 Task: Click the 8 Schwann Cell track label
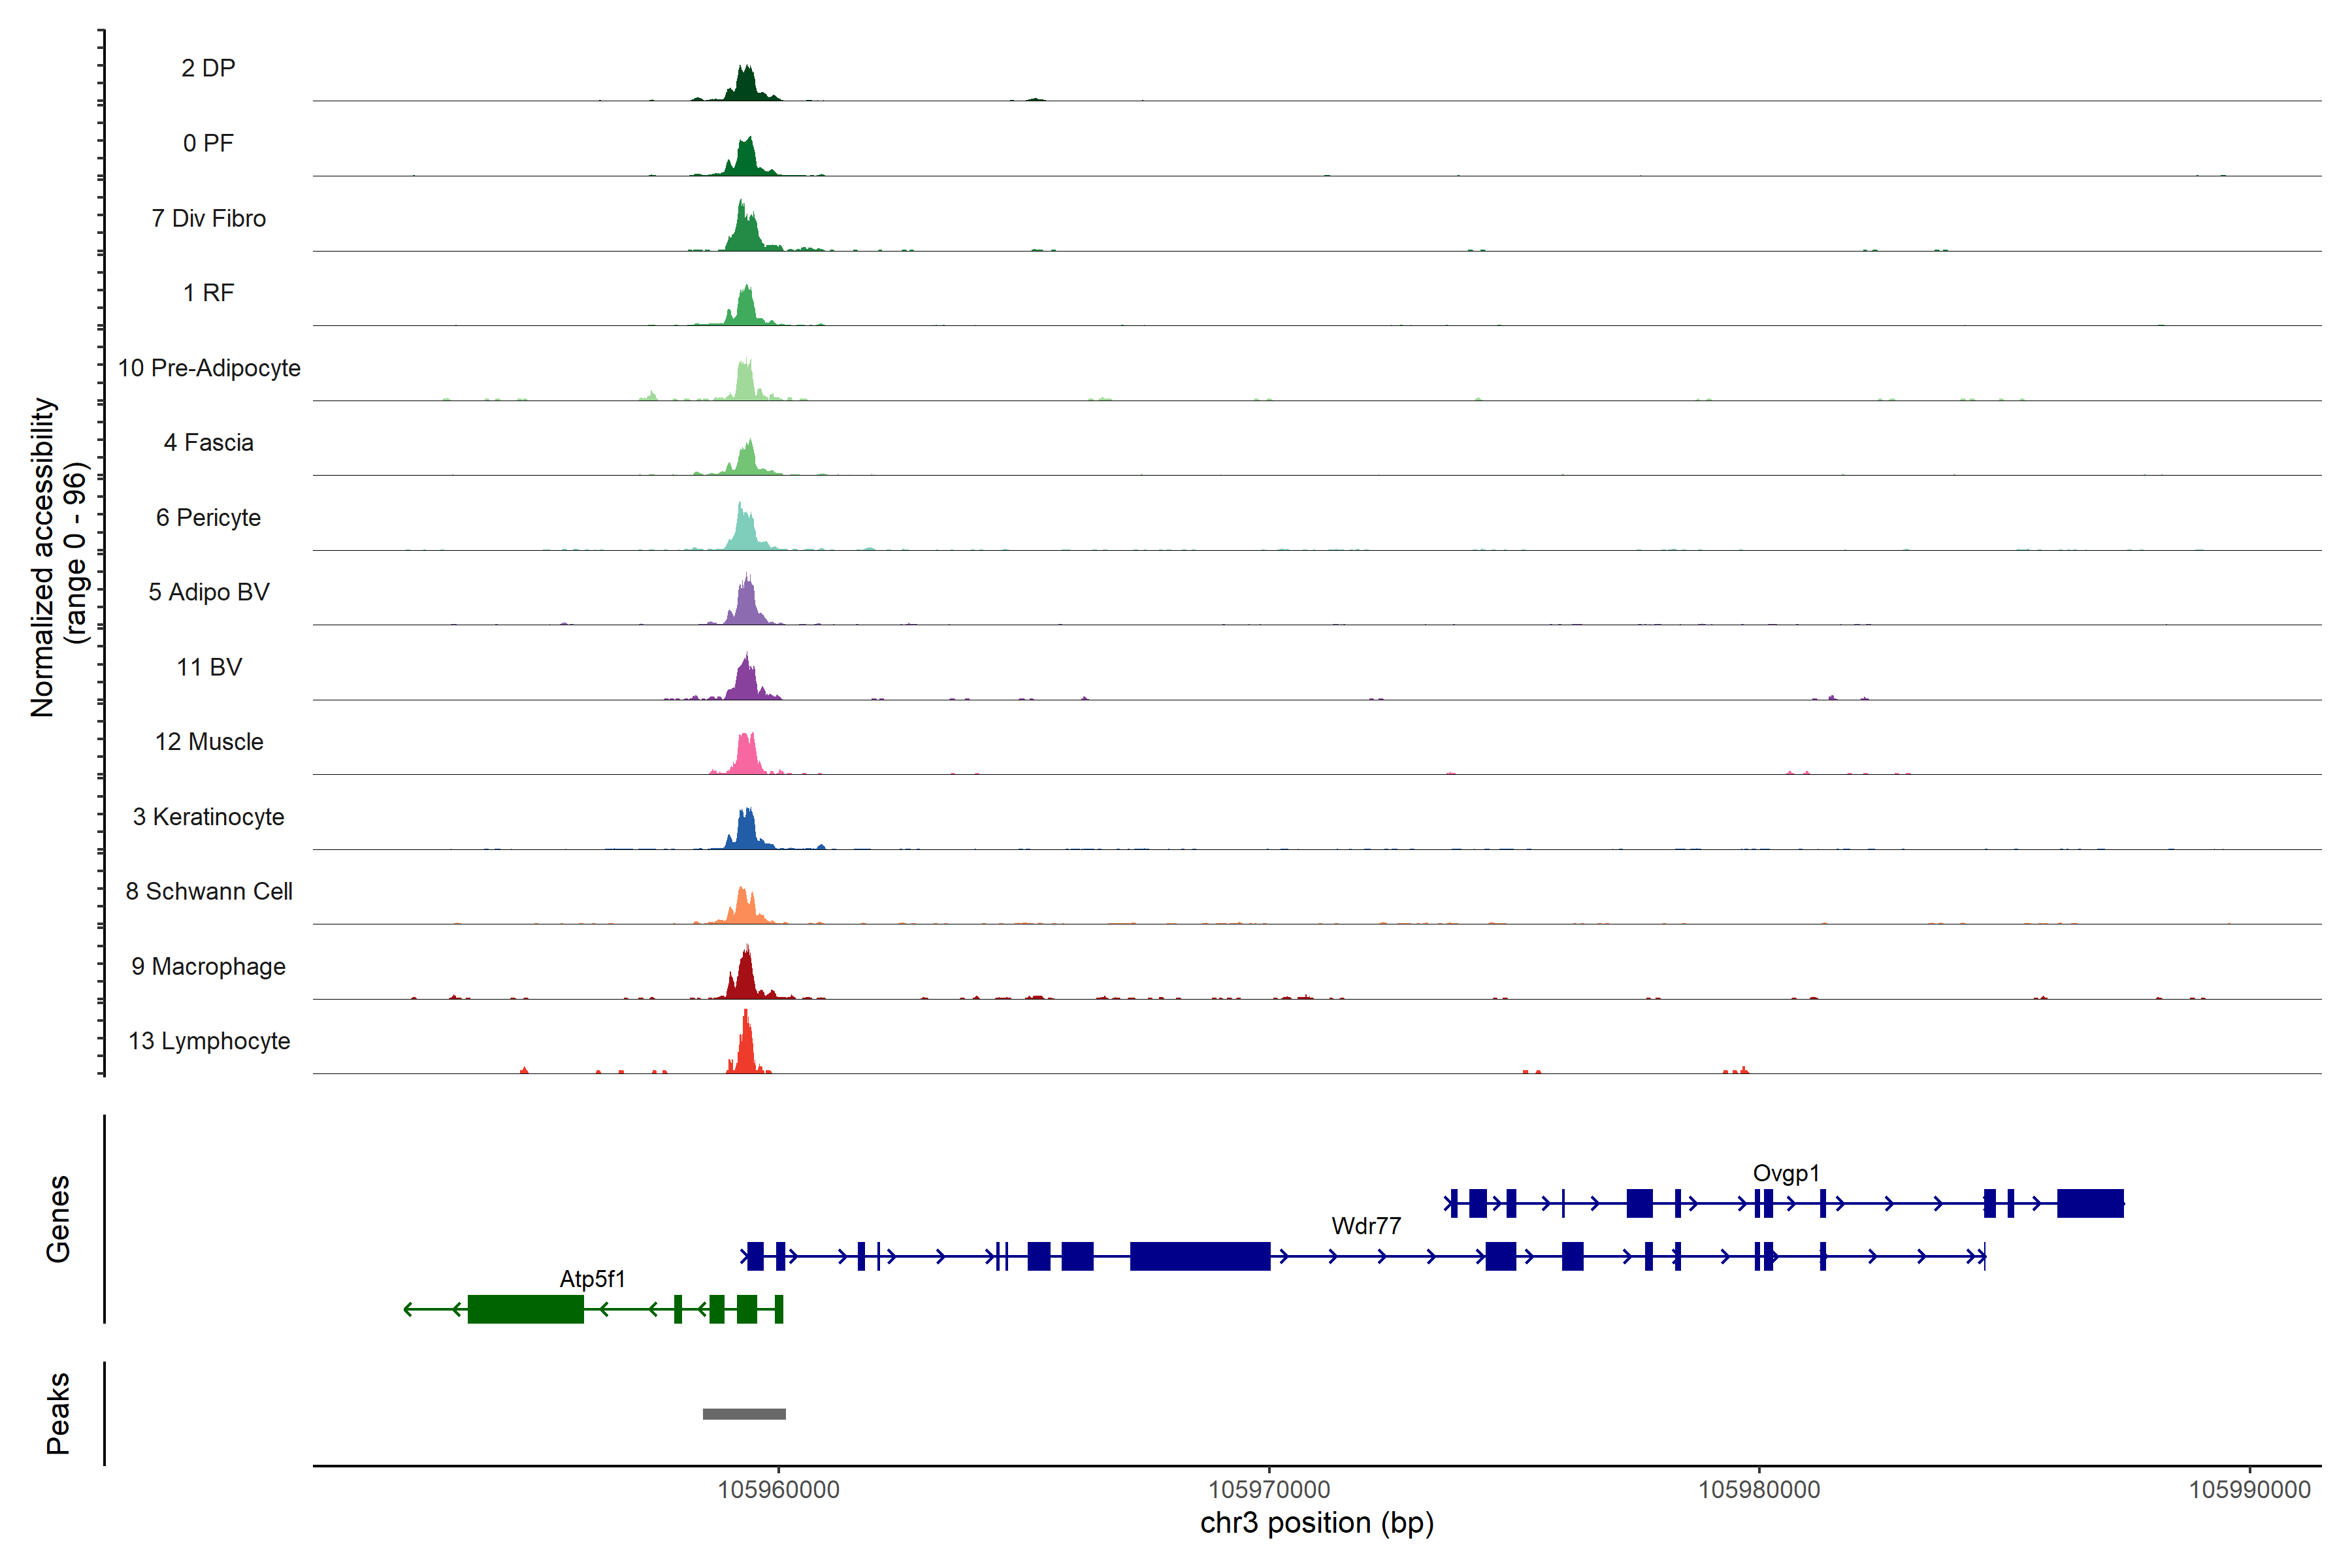pos(208,891)
